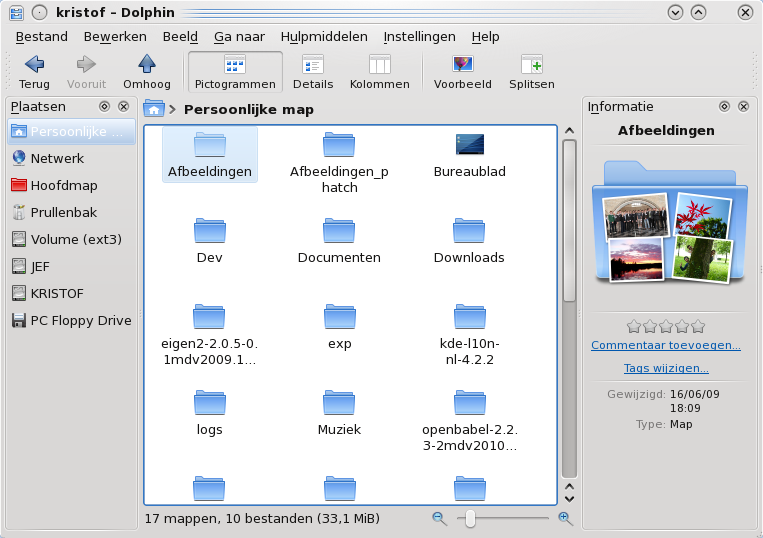This screenshot has width=763, height=538.
Task: Open the Bestand menu
Action: [x=41, y=36]
